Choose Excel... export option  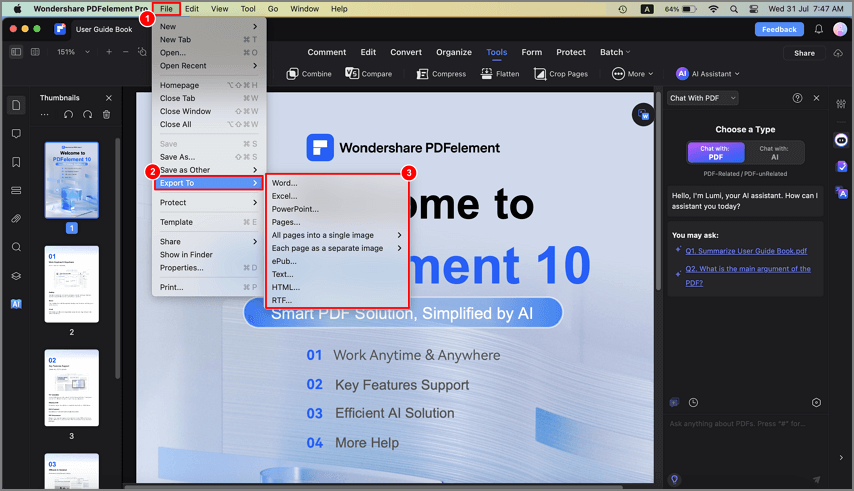tap(337, 196)
